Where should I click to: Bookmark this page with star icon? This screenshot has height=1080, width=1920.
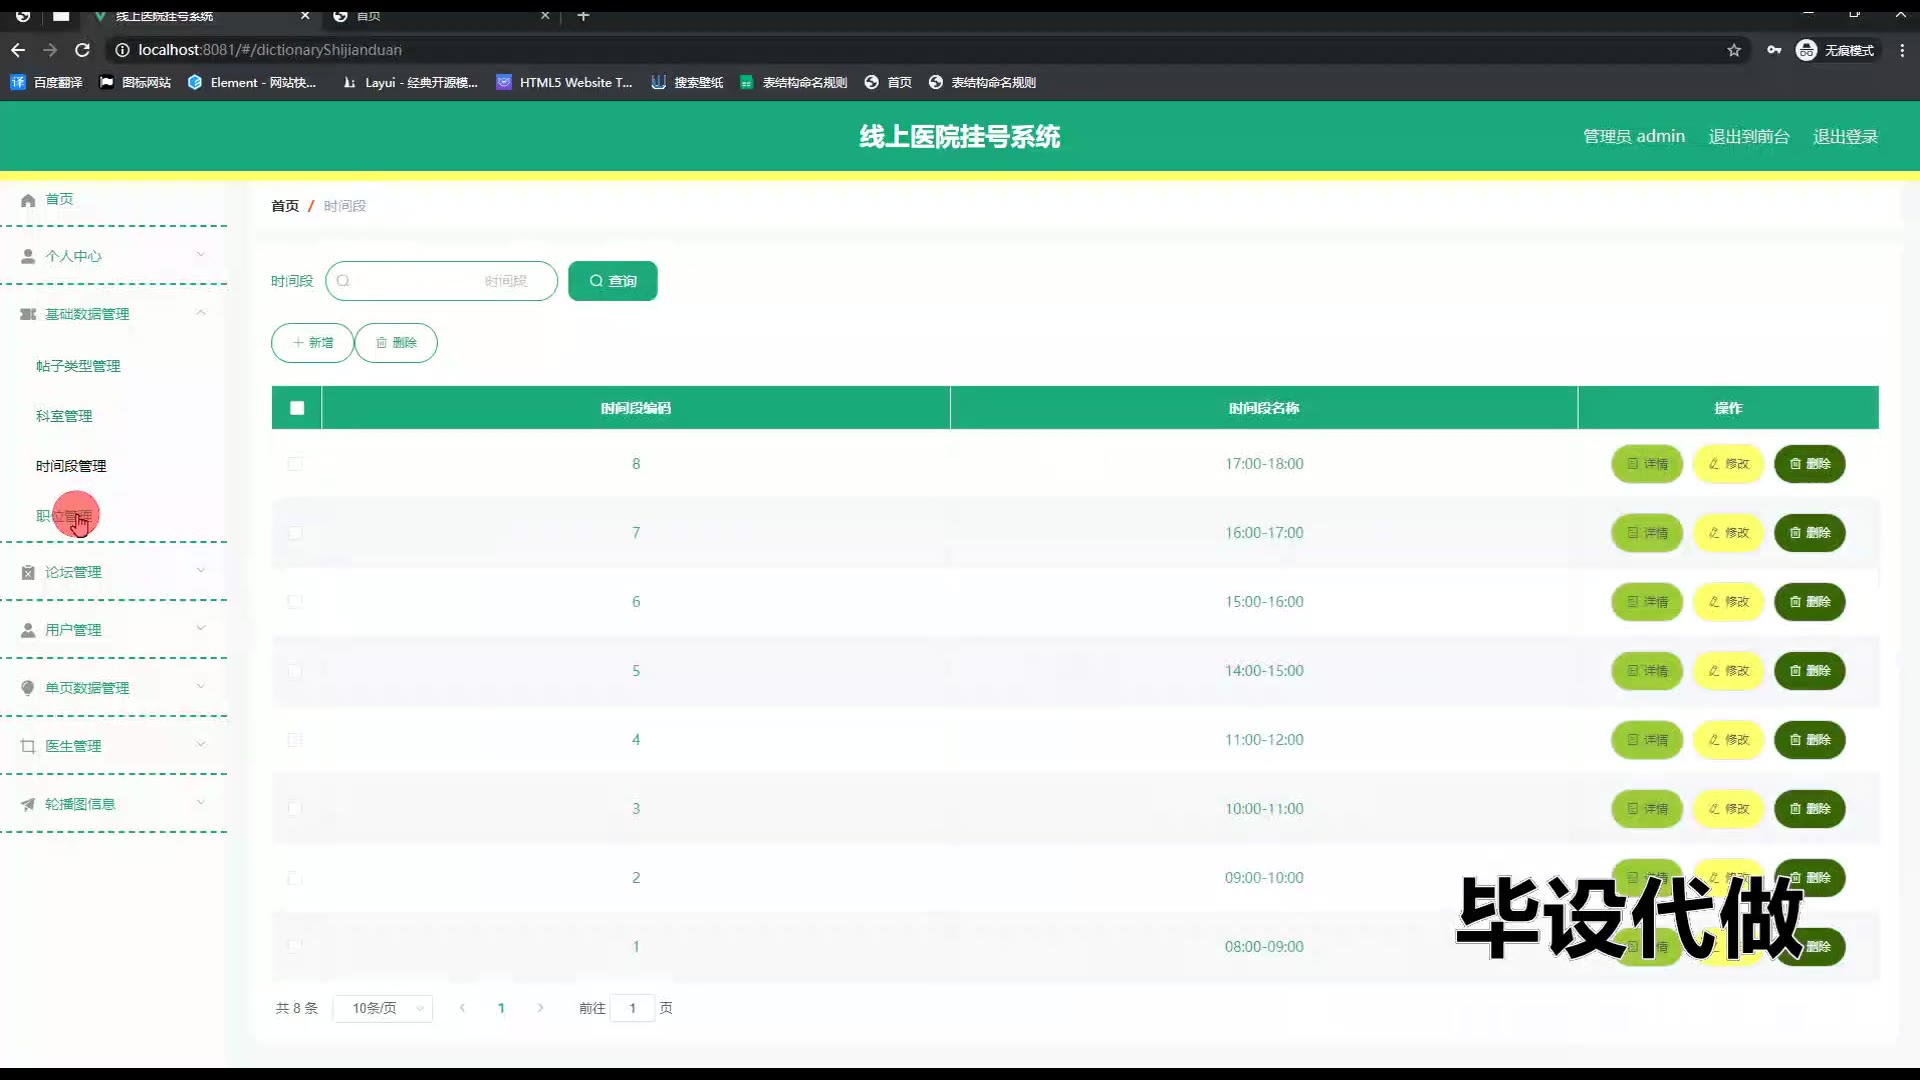point(1734,50)
